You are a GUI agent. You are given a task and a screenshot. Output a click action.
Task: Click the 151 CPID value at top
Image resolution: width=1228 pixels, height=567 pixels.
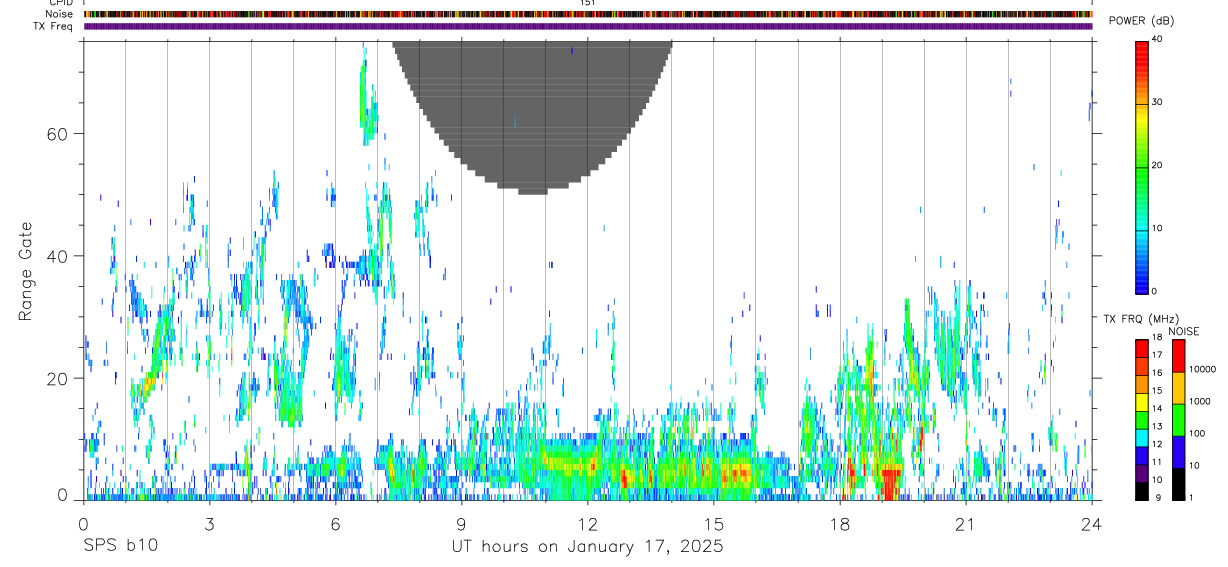[x=587, y=3]
